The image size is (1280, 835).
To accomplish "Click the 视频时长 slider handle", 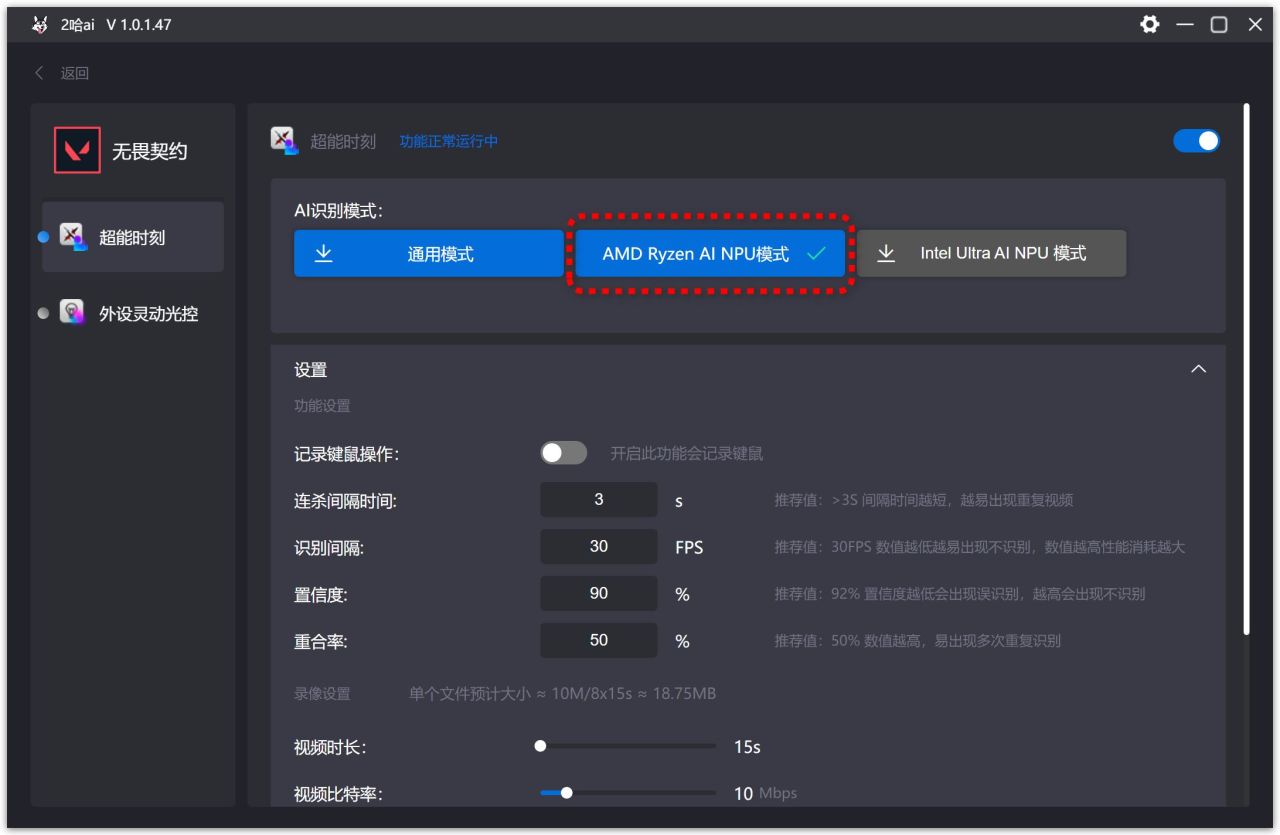I will click(540, 746).
